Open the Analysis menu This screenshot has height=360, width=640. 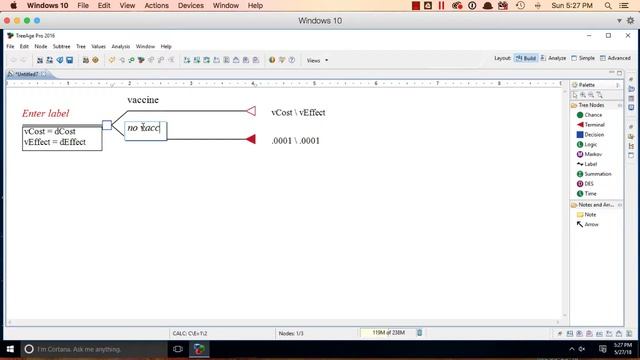120,47
